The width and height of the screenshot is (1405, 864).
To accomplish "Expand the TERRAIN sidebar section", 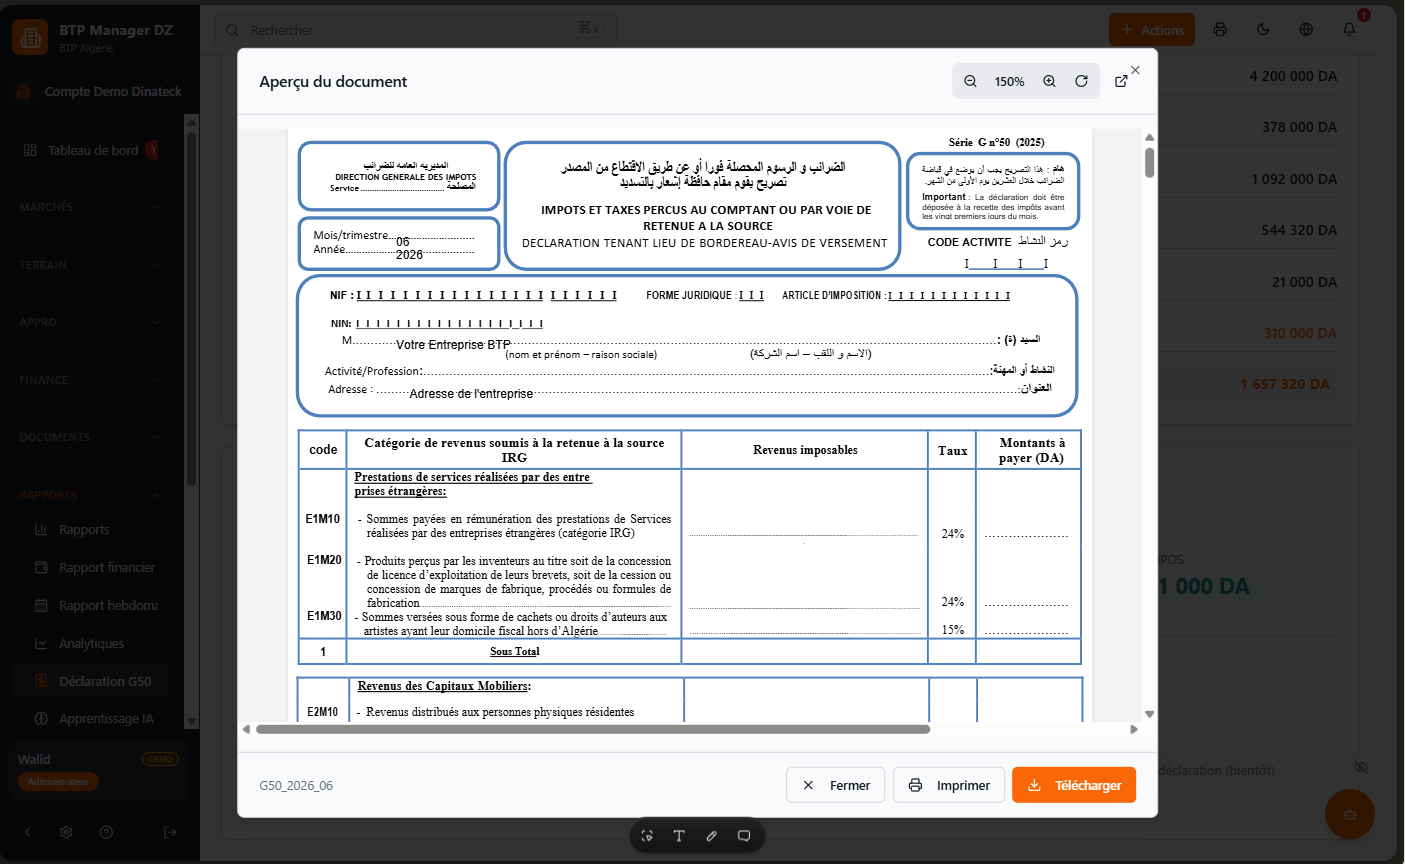I will 90,265.
